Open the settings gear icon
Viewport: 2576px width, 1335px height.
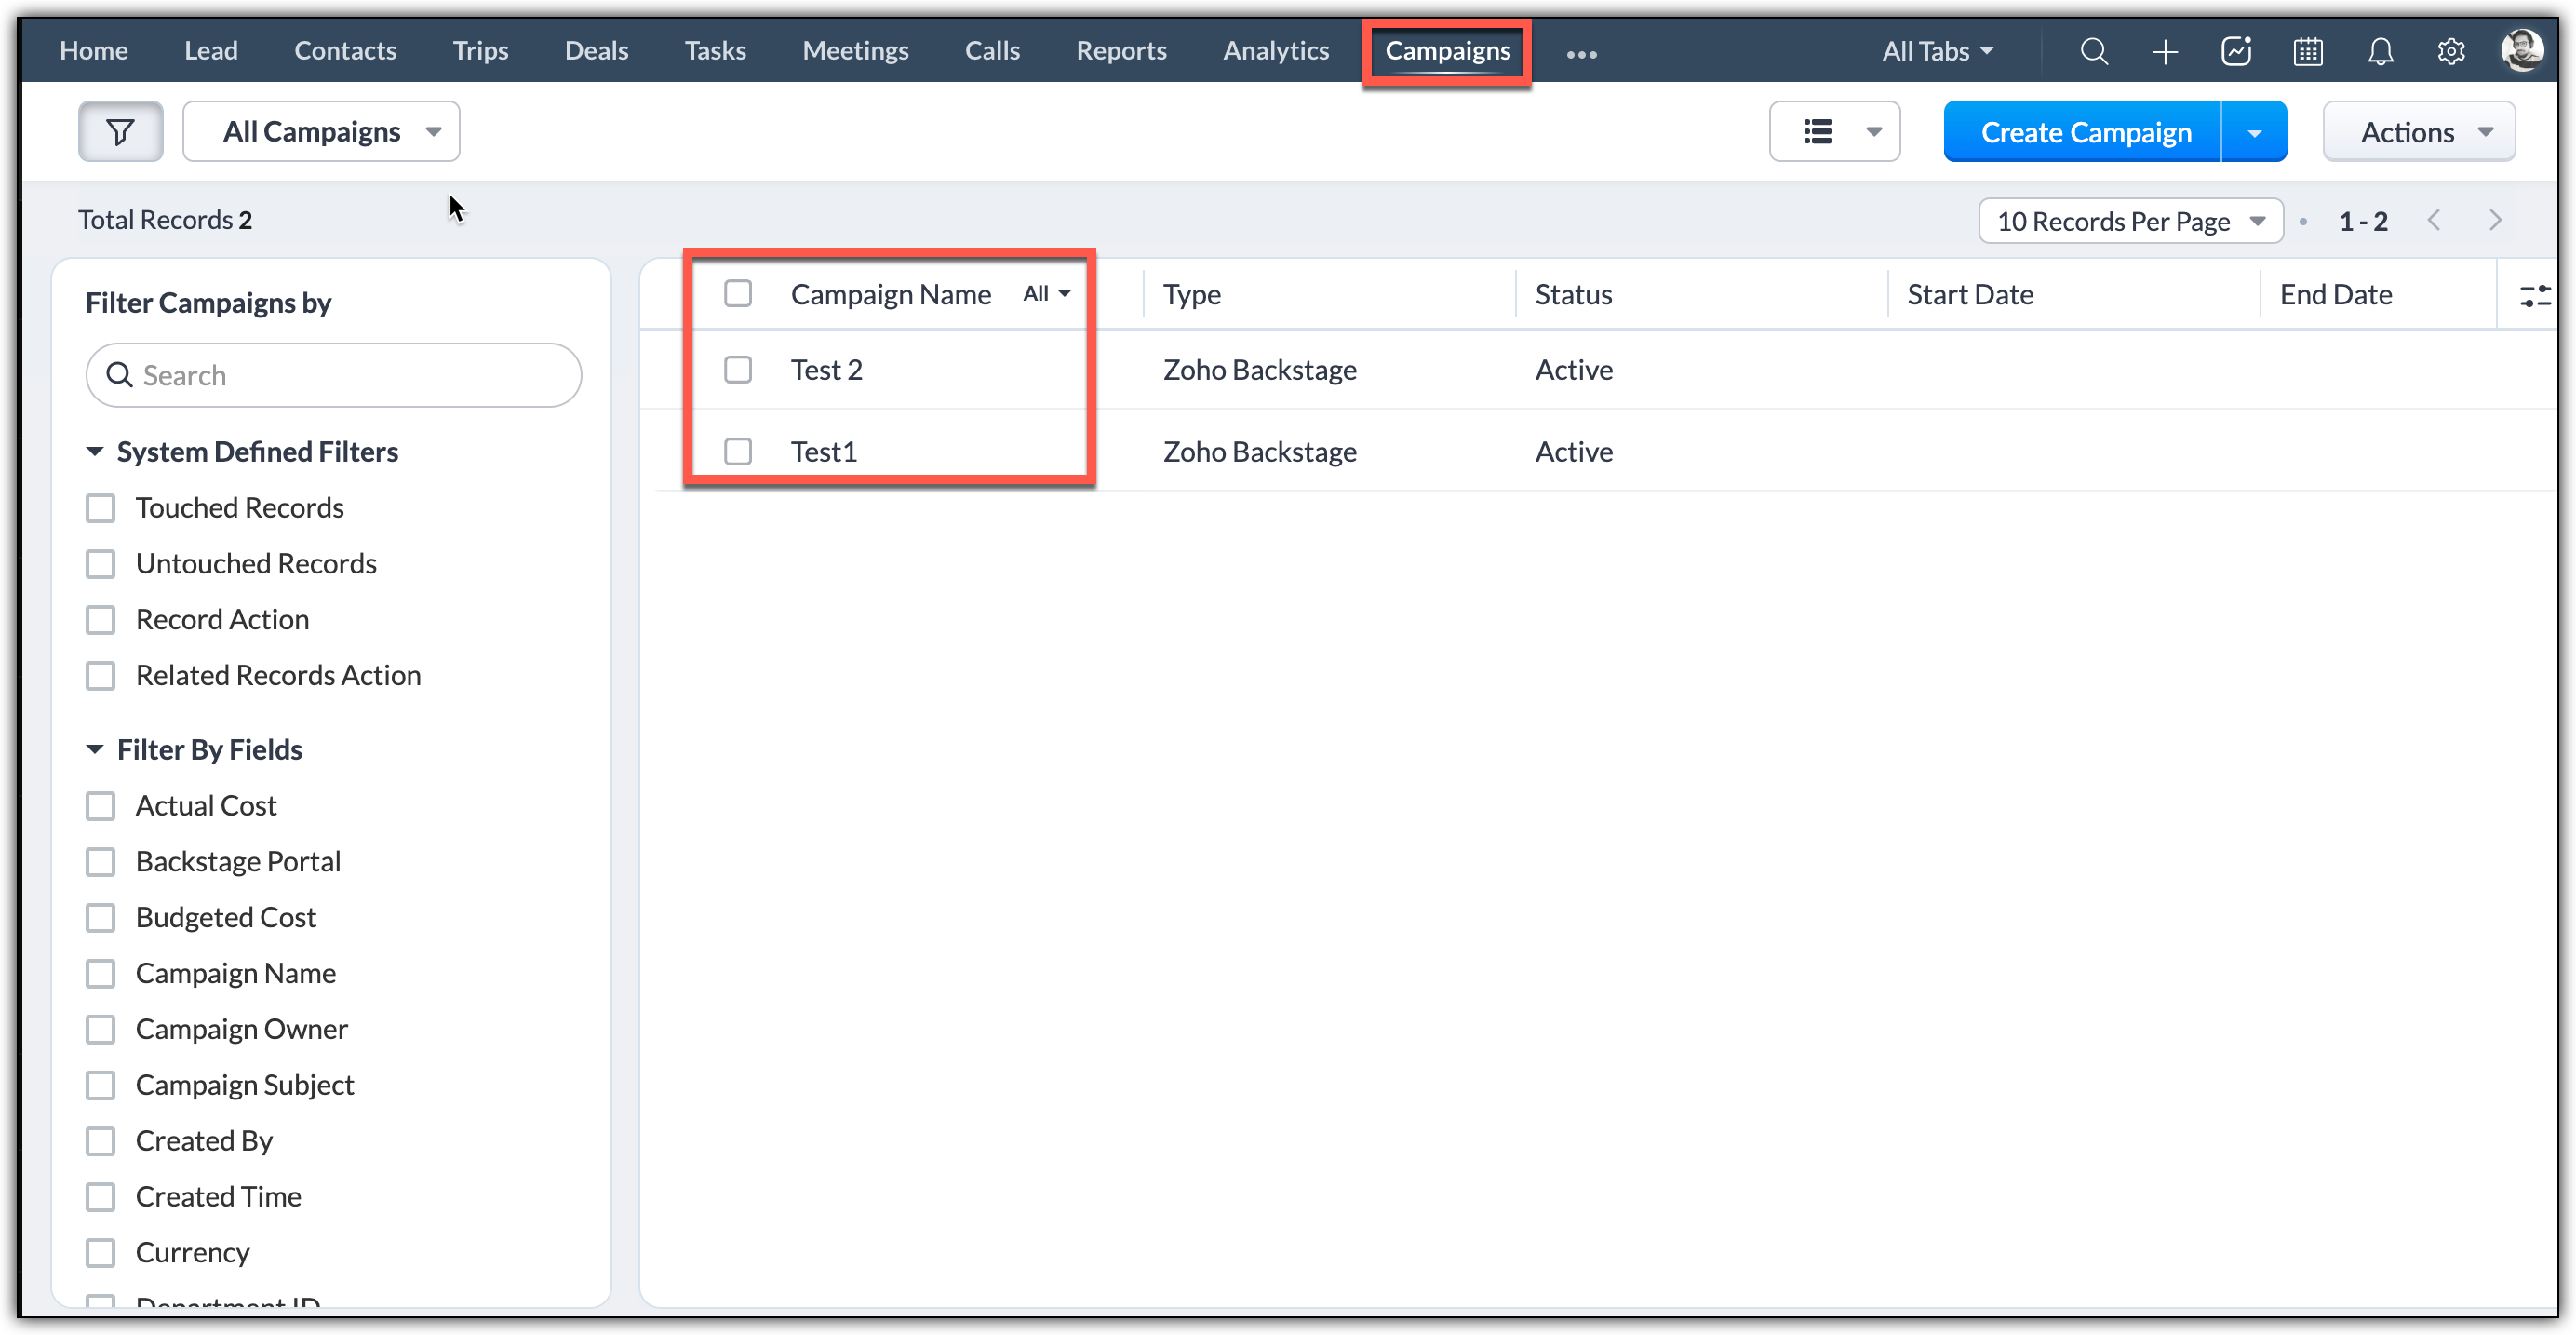[x=2451, y=51]
